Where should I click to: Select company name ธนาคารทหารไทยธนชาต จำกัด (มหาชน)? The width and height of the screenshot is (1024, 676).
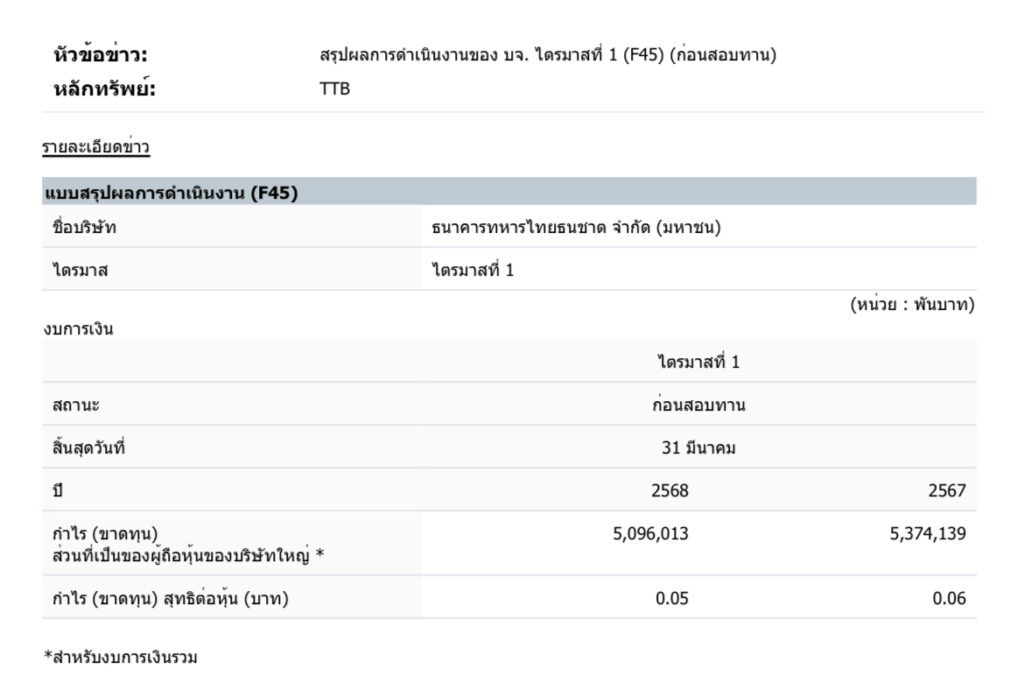(576, 227)
